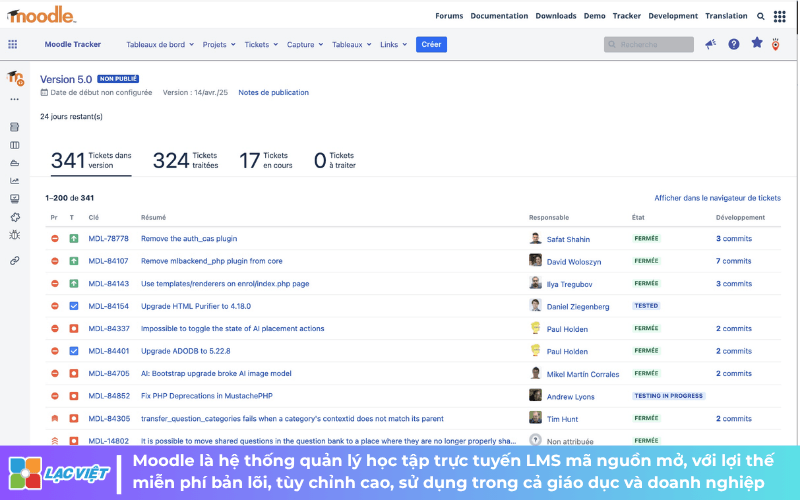Viewport: 800px width, 500px height.
Task: Open the backlog icon in sidebar
Action: pos(14,127)
